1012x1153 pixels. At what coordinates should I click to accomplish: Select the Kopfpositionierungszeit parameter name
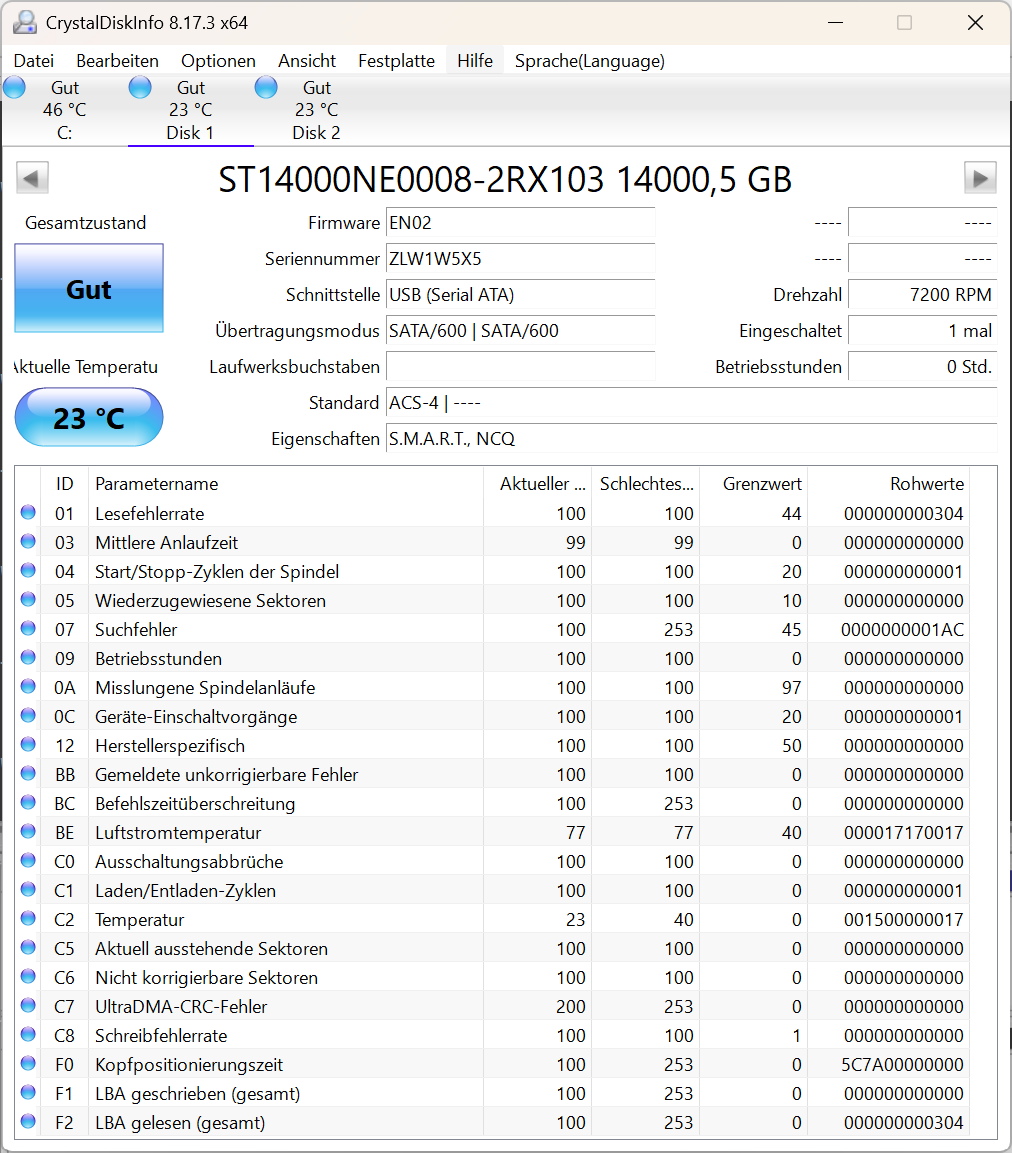point(189,1065)
